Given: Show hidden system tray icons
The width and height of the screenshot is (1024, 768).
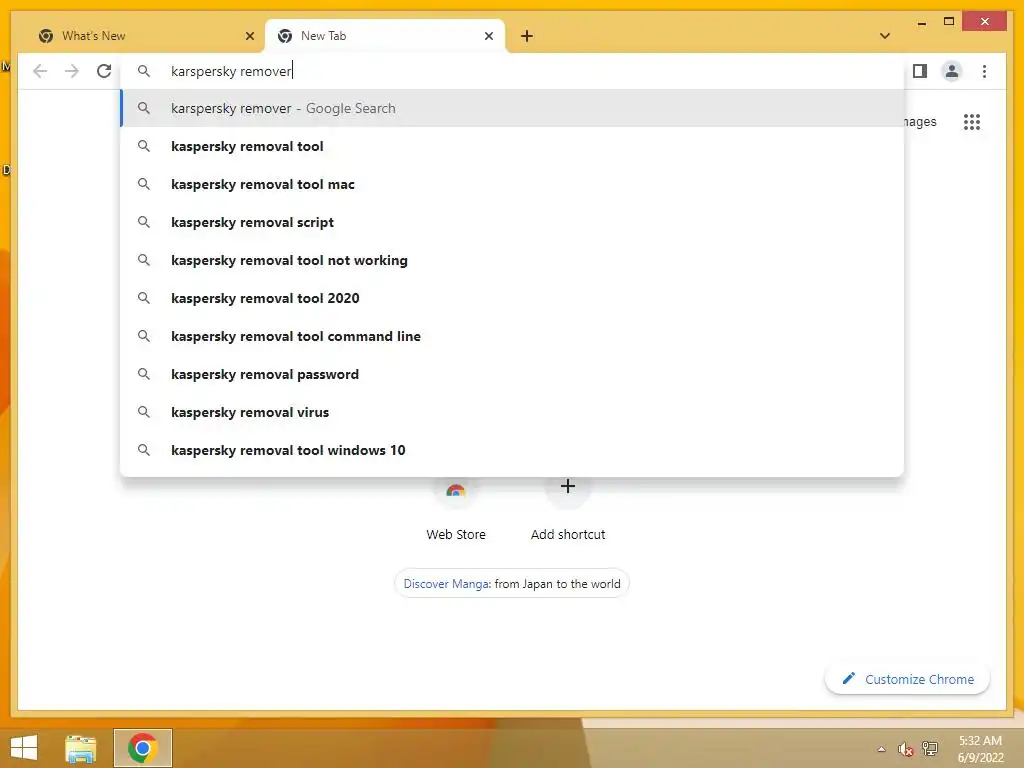Looking at the screenshot, I should coord(882,749).
